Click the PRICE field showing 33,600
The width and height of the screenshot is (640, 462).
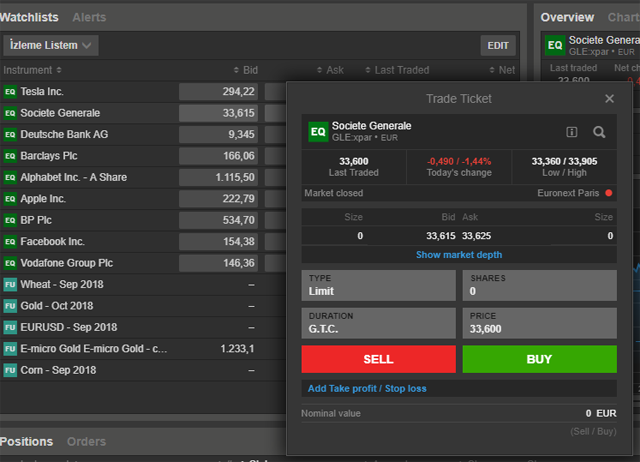click(x=539, y=323)
